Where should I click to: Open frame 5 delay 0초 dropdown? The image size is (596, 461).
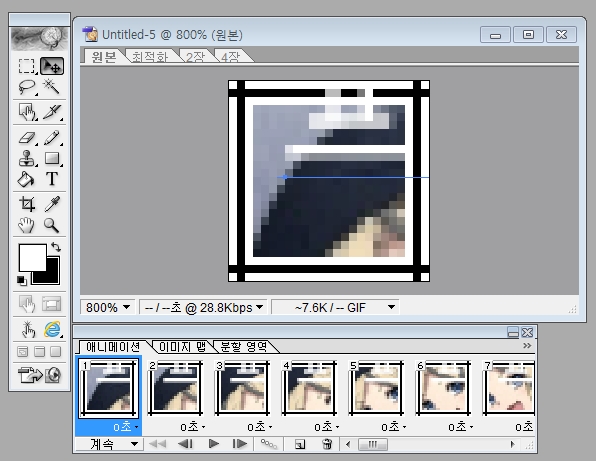point(393,427)
